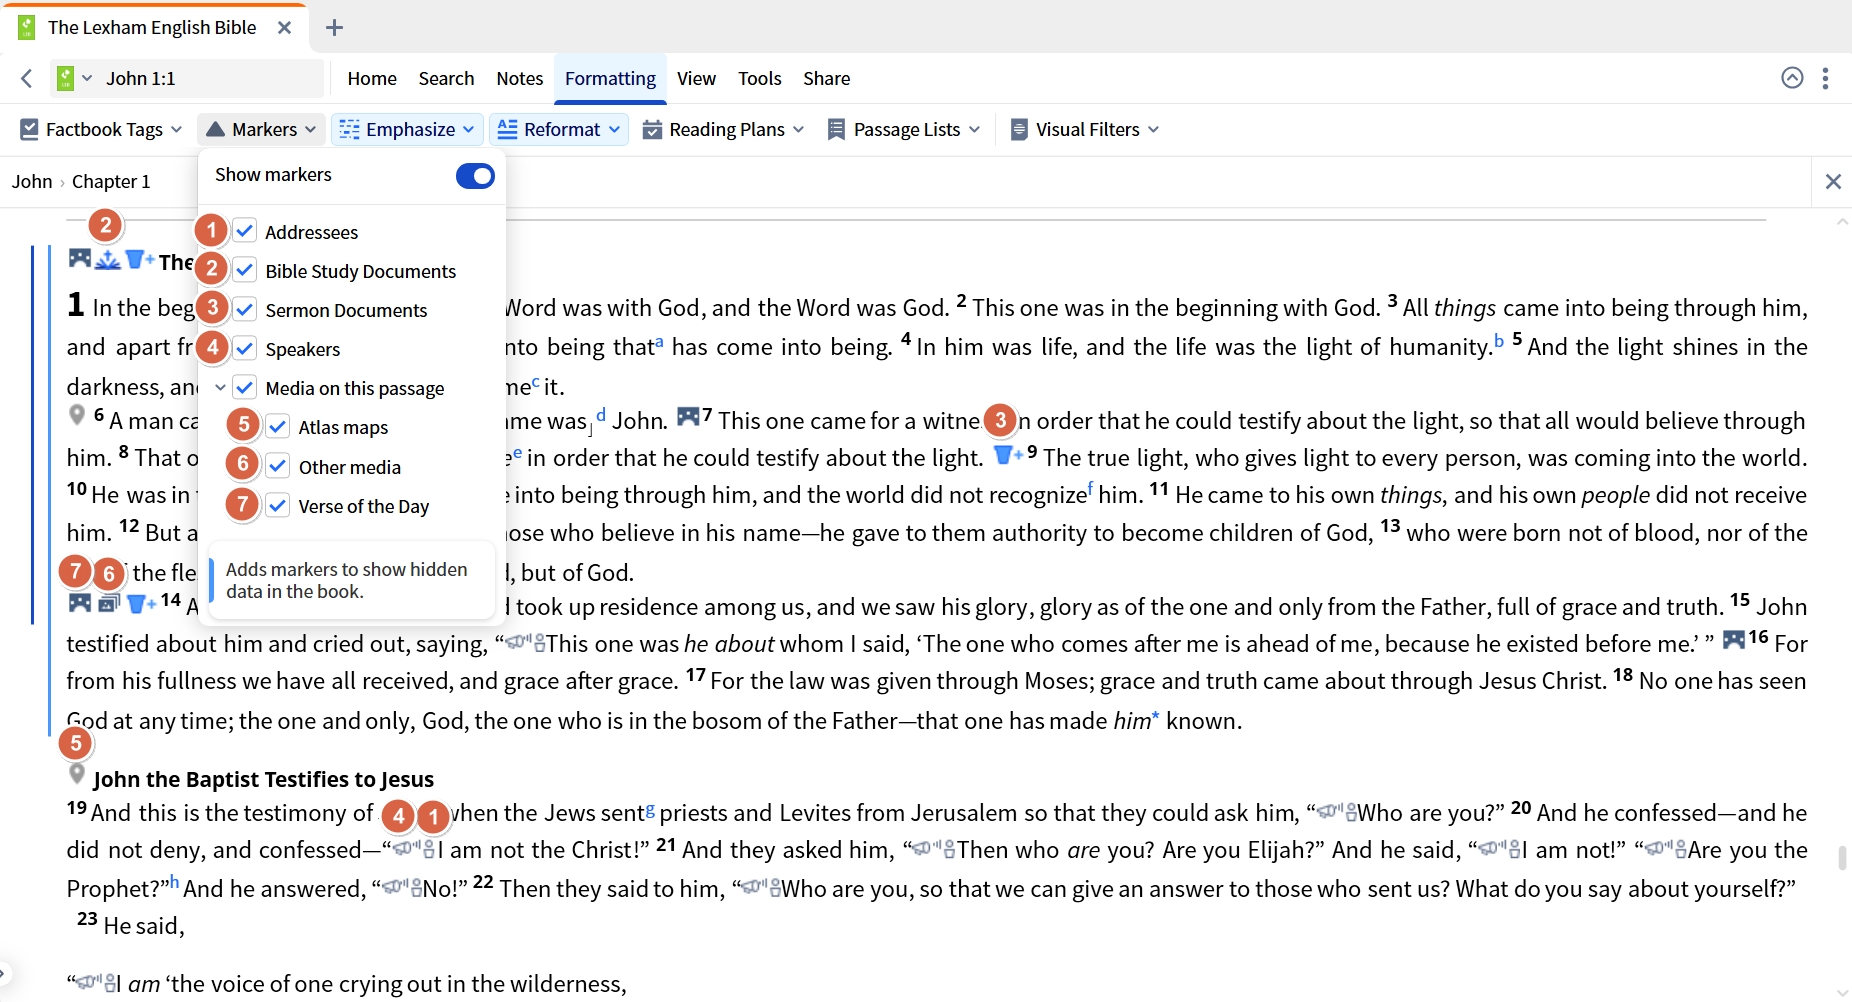1852x1002 pixels.
Task: Click the green resource icon beside John 1:1
Action: pyautogui.click(x=65, y=78)
